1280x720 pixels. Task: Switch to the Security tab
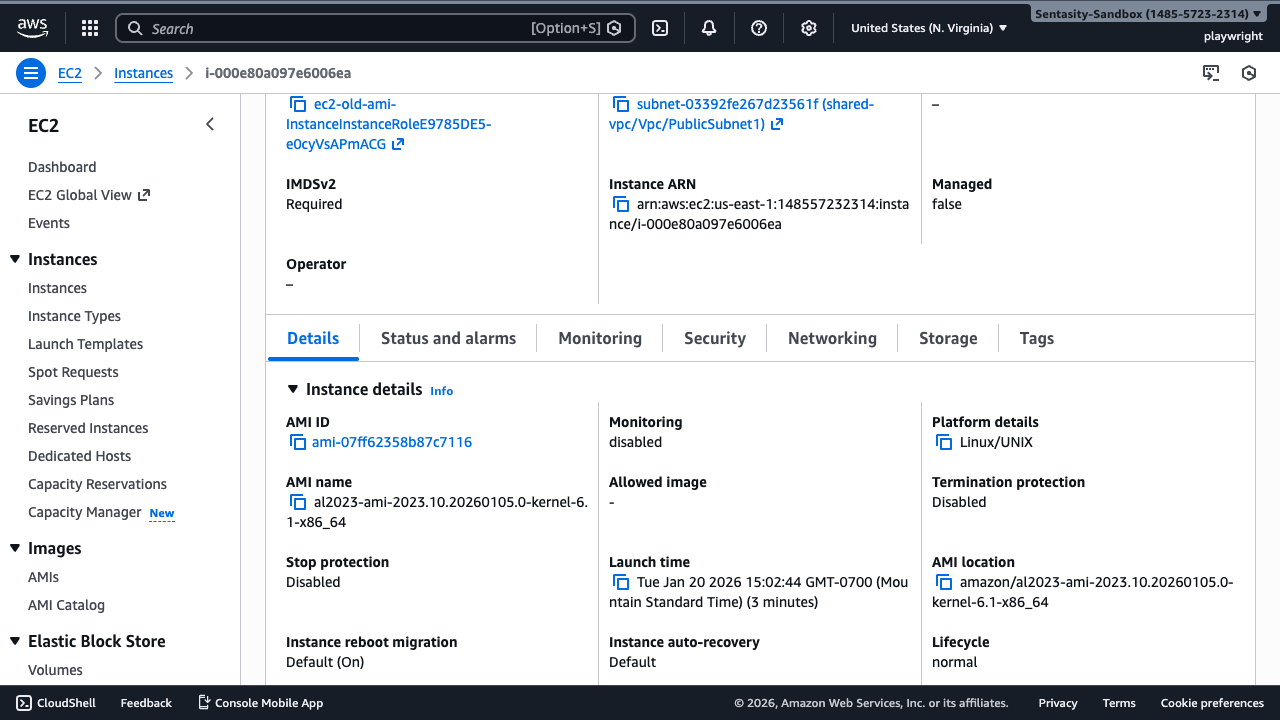[714, 338]
